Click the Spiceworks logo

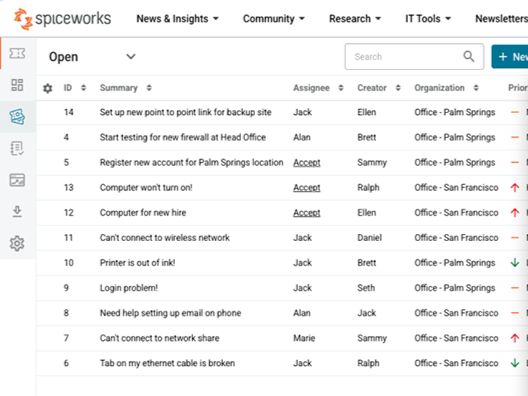point(62,19)
